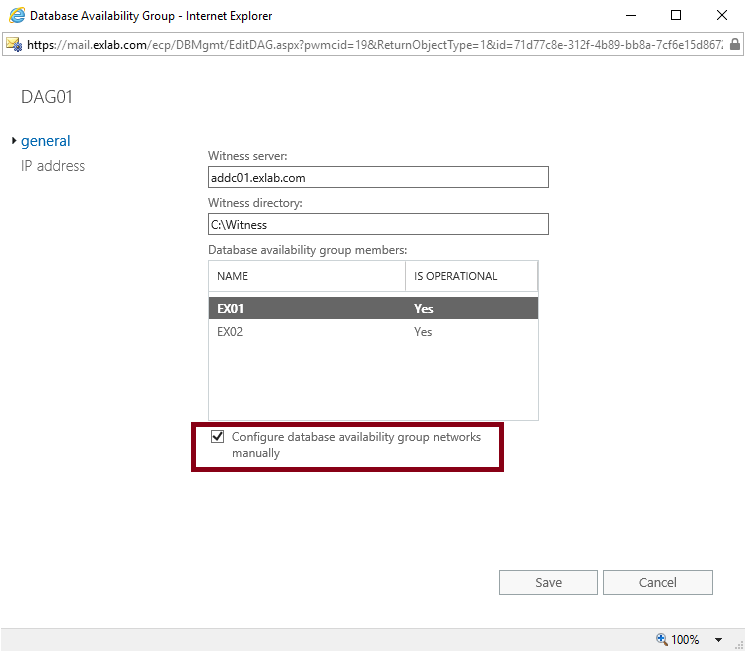Viewport: 746px width, 652px height.
Task: Click the Save button
Action: [548, 582]
